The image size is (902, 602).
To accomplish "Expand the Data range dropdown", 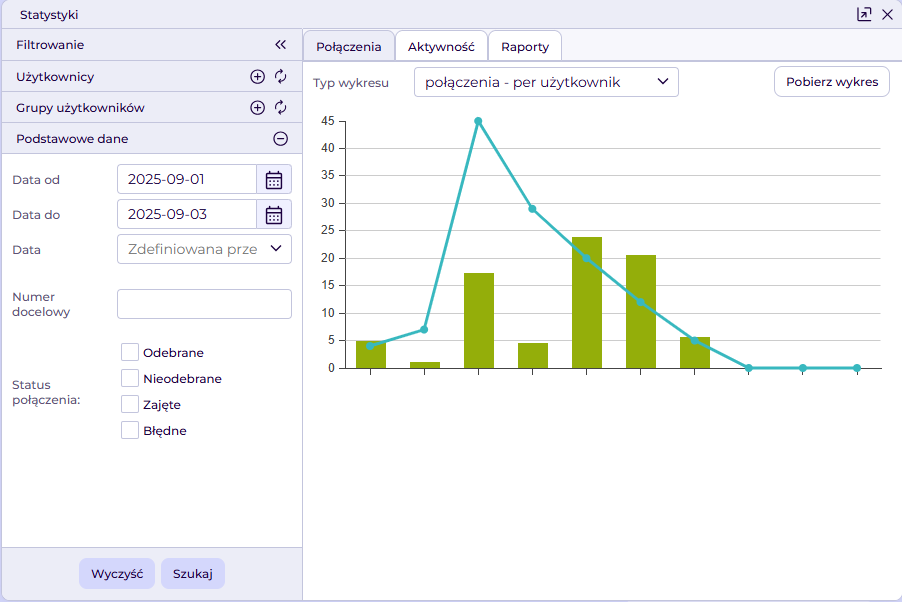I will point(204,249).
